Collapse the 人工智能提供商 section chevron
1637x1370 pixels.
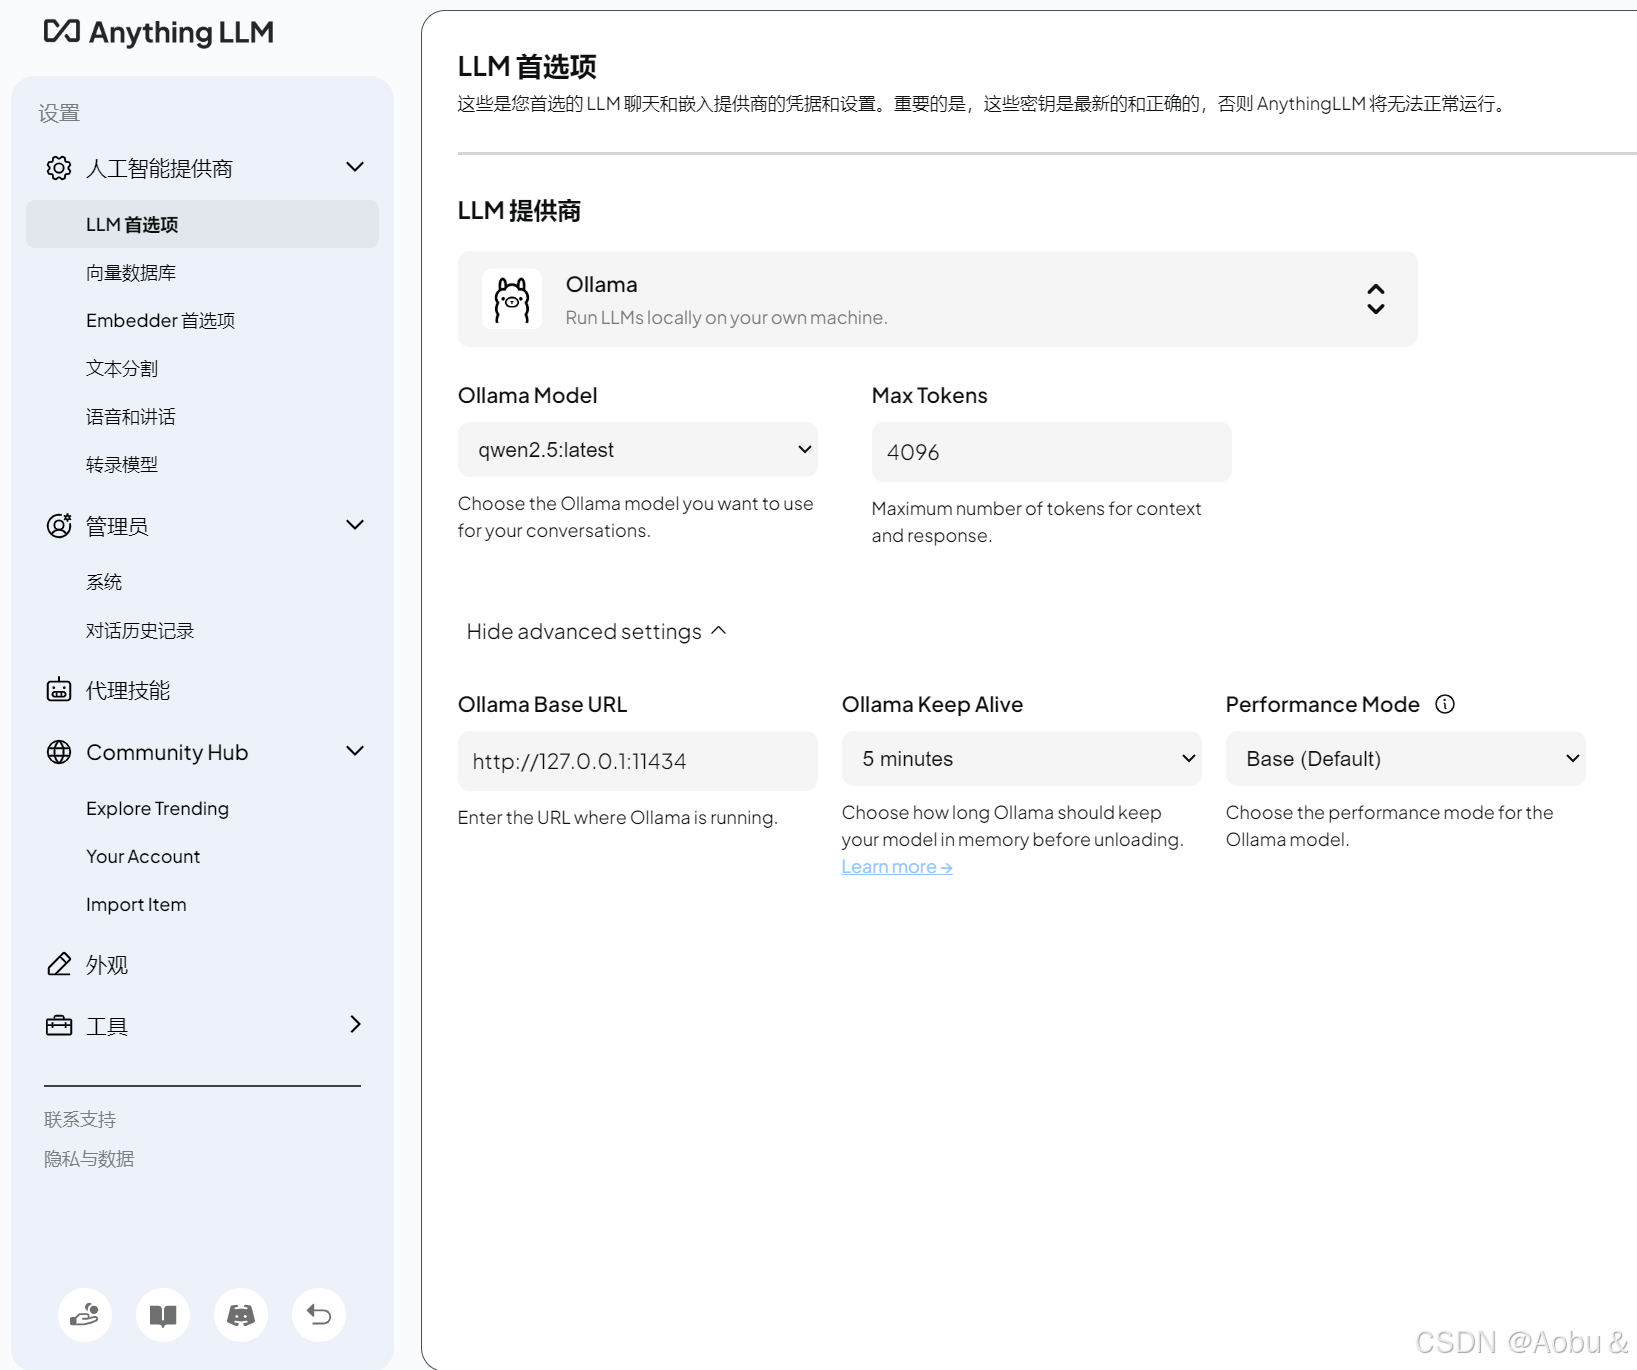pyautogui.click(x=355, y=167)
